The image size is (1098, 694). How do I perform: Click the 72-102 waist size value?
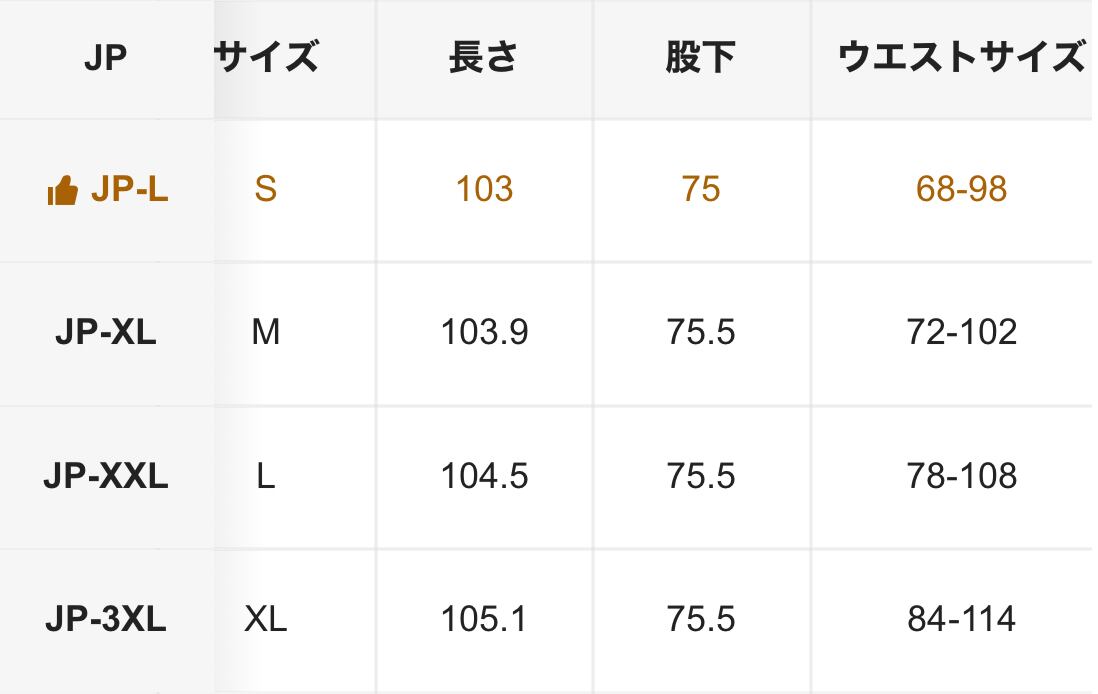coord(961,332)
